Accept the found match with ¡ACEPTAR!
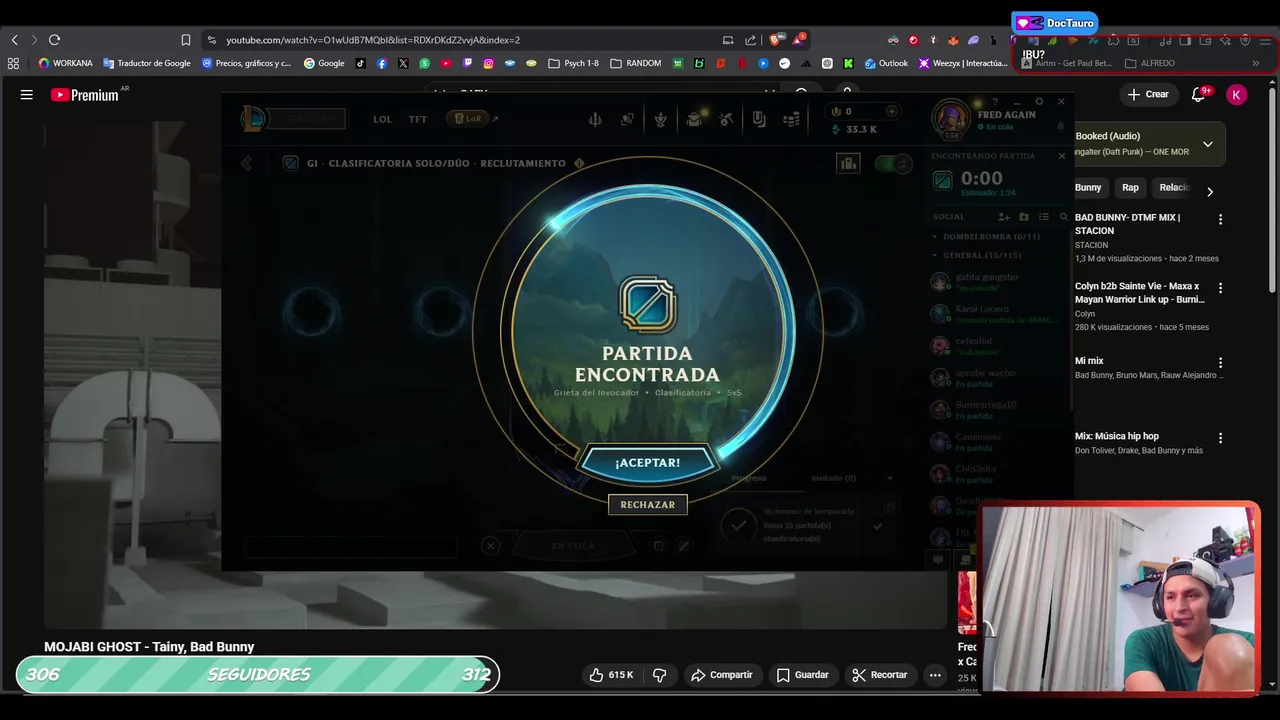The height and width of the screenshot is (720, 1280). click(647, 462)
